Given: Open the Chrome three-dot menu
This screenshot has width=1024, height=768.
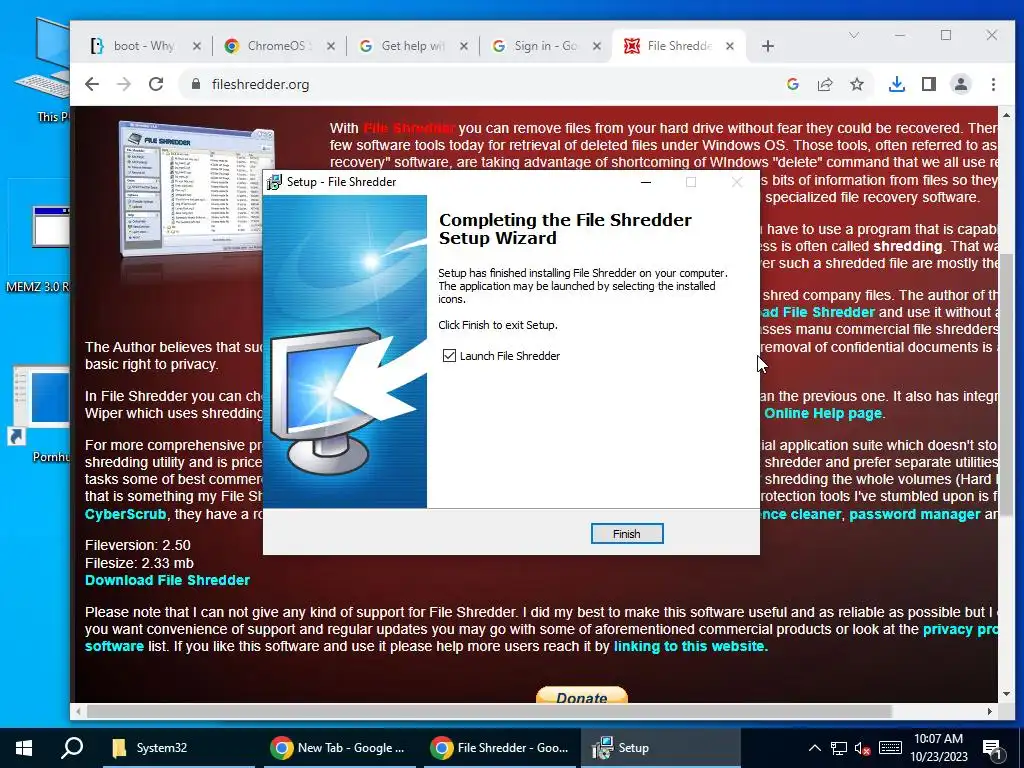Looking at the screenshot, I should point(993,84).
